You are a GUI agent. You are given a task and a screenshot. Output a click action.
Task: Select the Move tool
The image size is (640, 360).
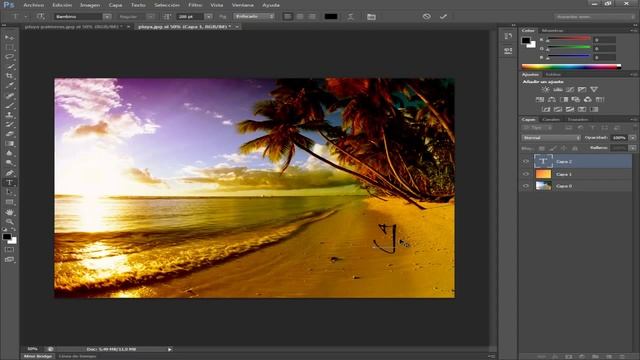tap(9, 38)
